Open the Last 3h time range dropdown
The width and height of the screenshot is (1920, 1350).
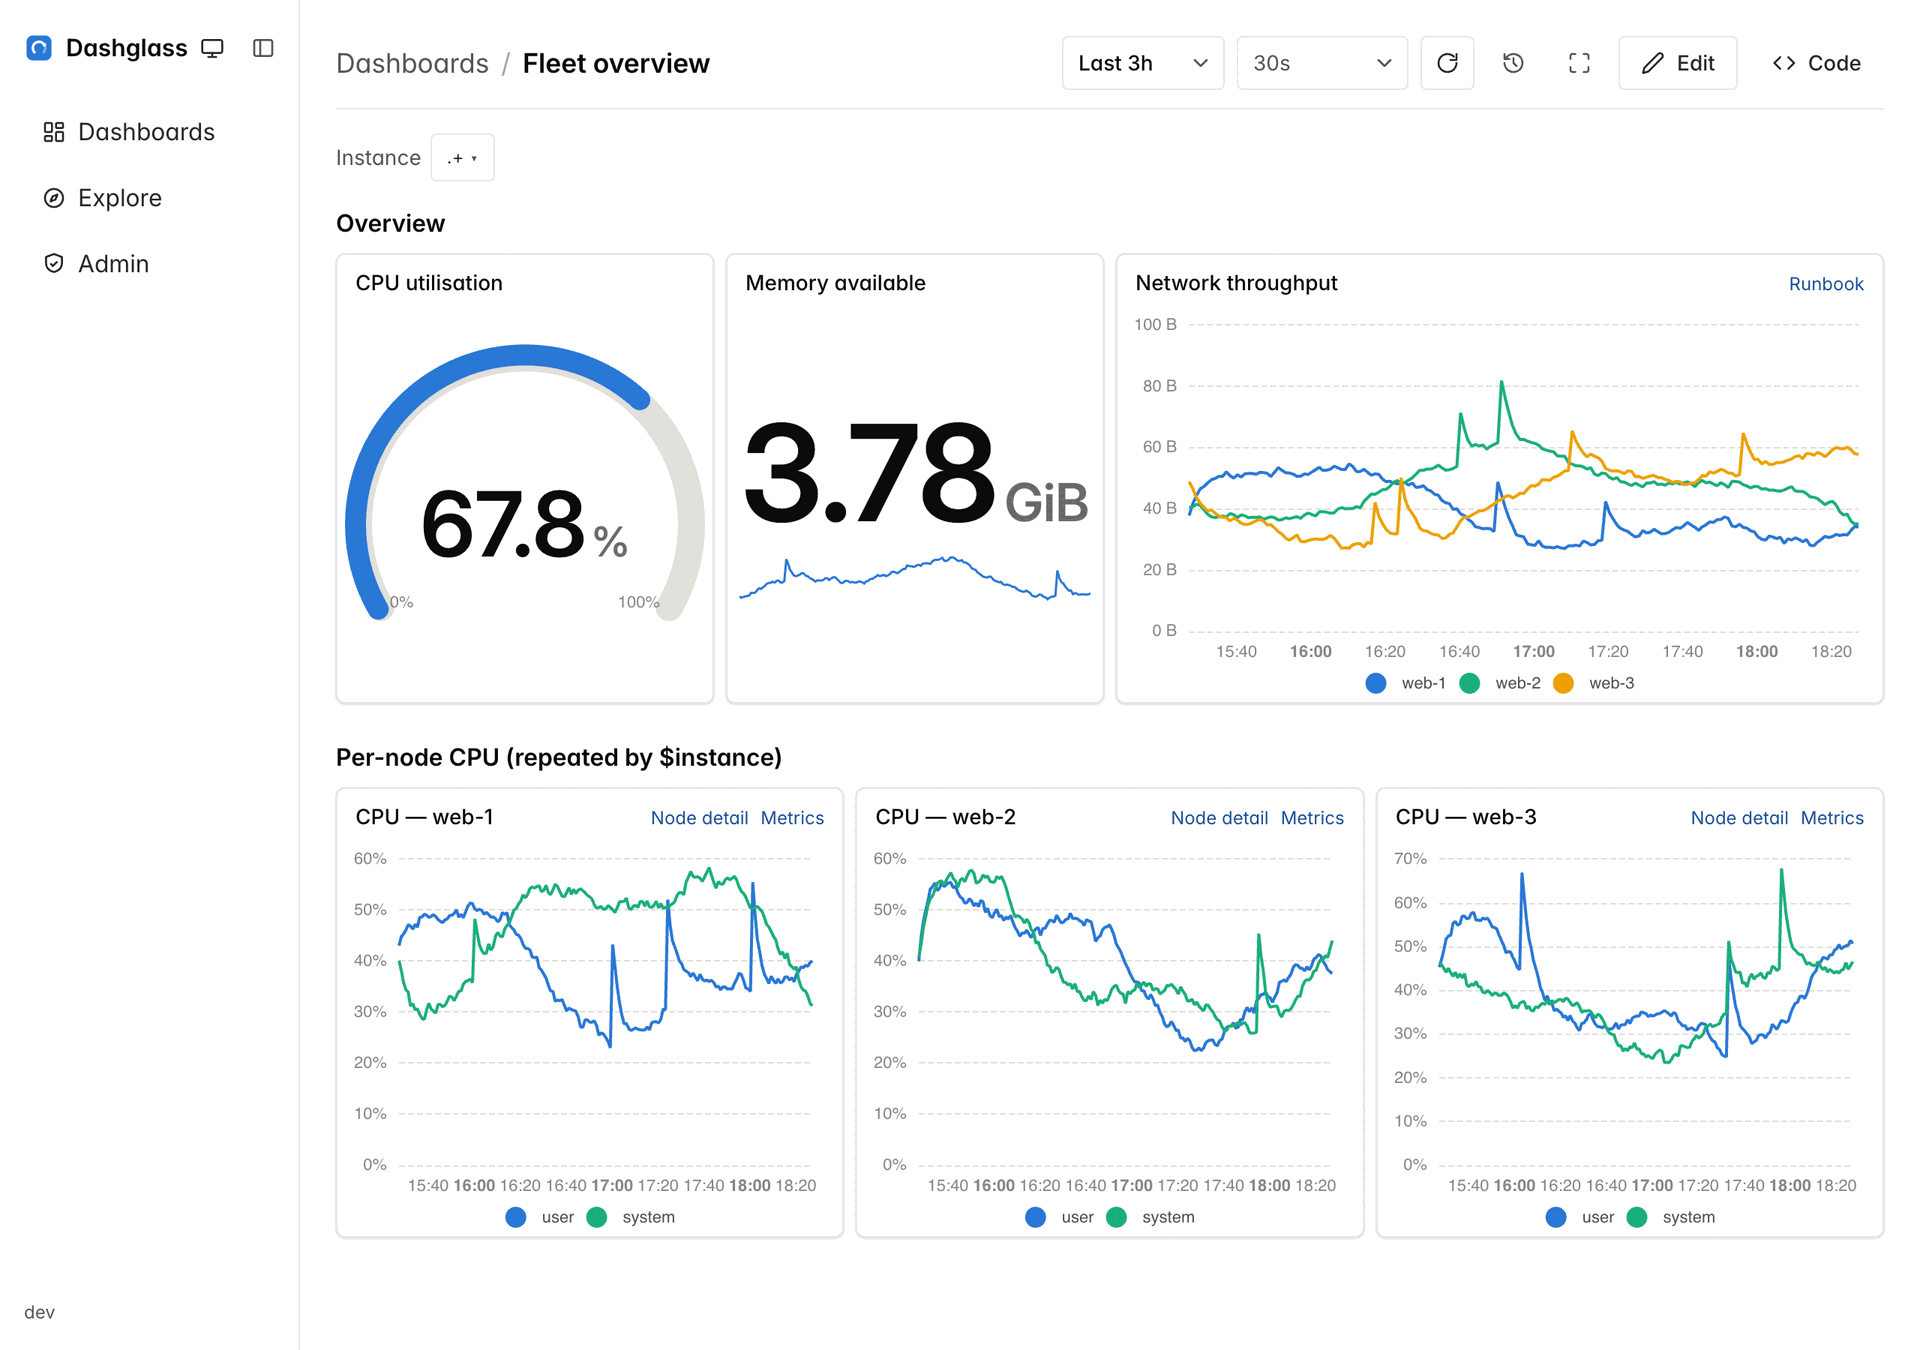click(1142, 63)
